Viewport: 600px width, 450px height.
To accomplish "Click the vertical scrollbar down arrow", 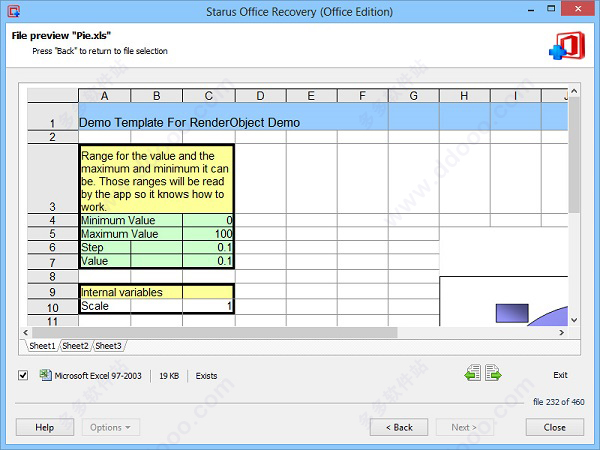I will point(574,320).
